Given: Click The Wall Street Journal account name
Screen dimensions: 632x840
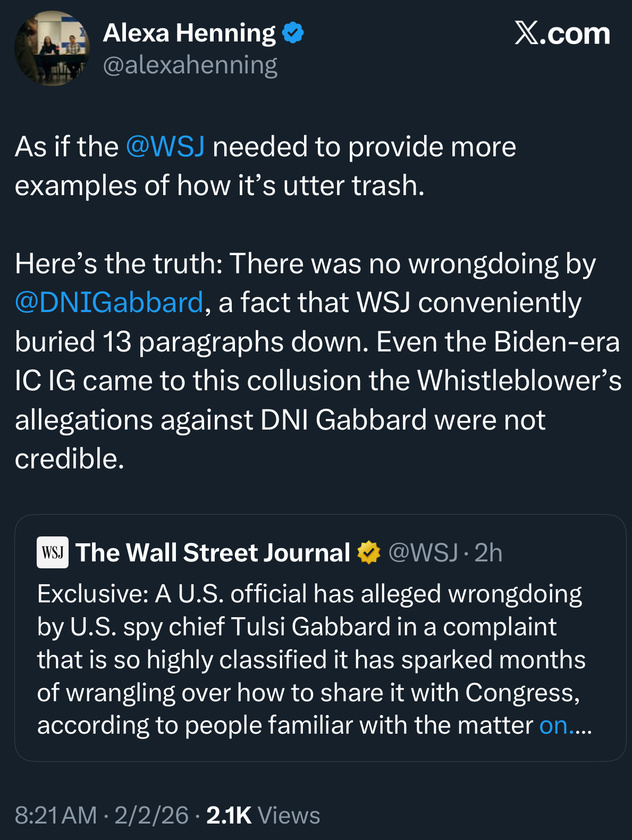Looking at the screenshot, I should (212, 552).
